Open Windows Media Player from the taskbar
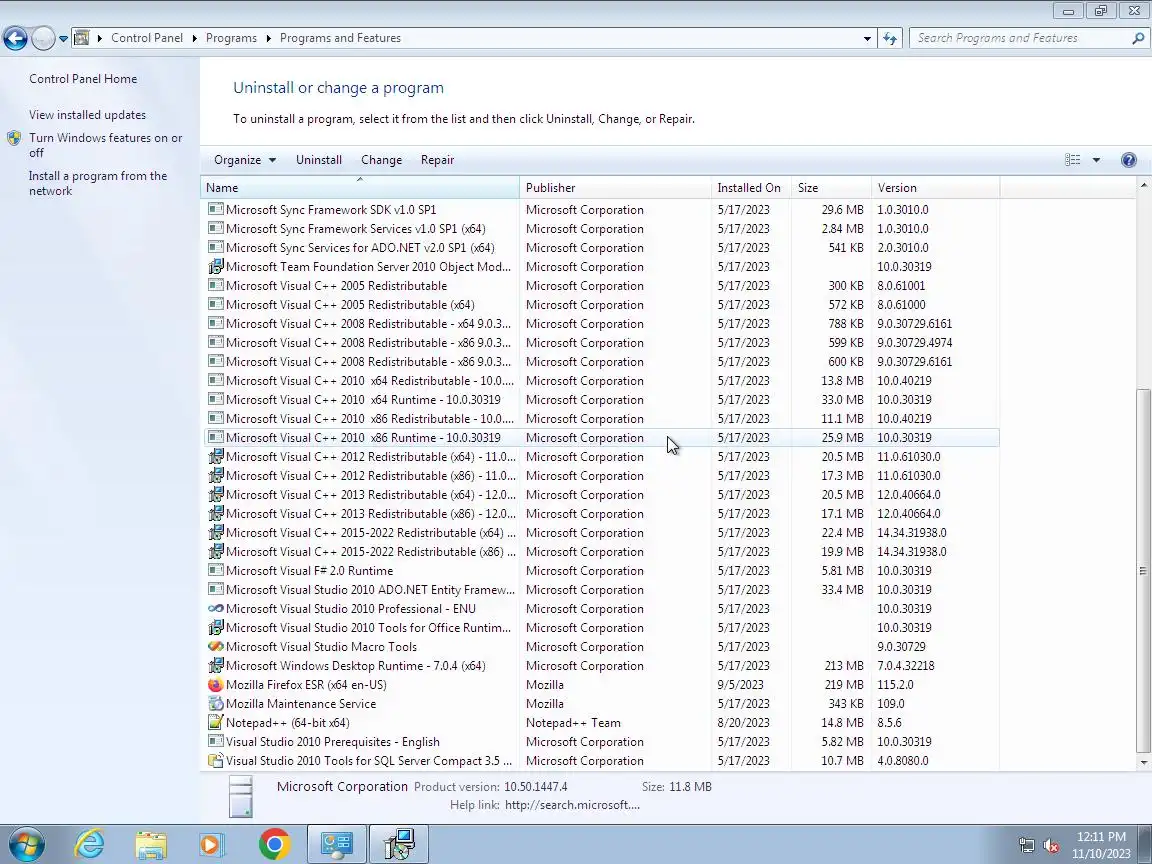The width and height of the screenshot is (1152, 864). (x=212, y=845)
